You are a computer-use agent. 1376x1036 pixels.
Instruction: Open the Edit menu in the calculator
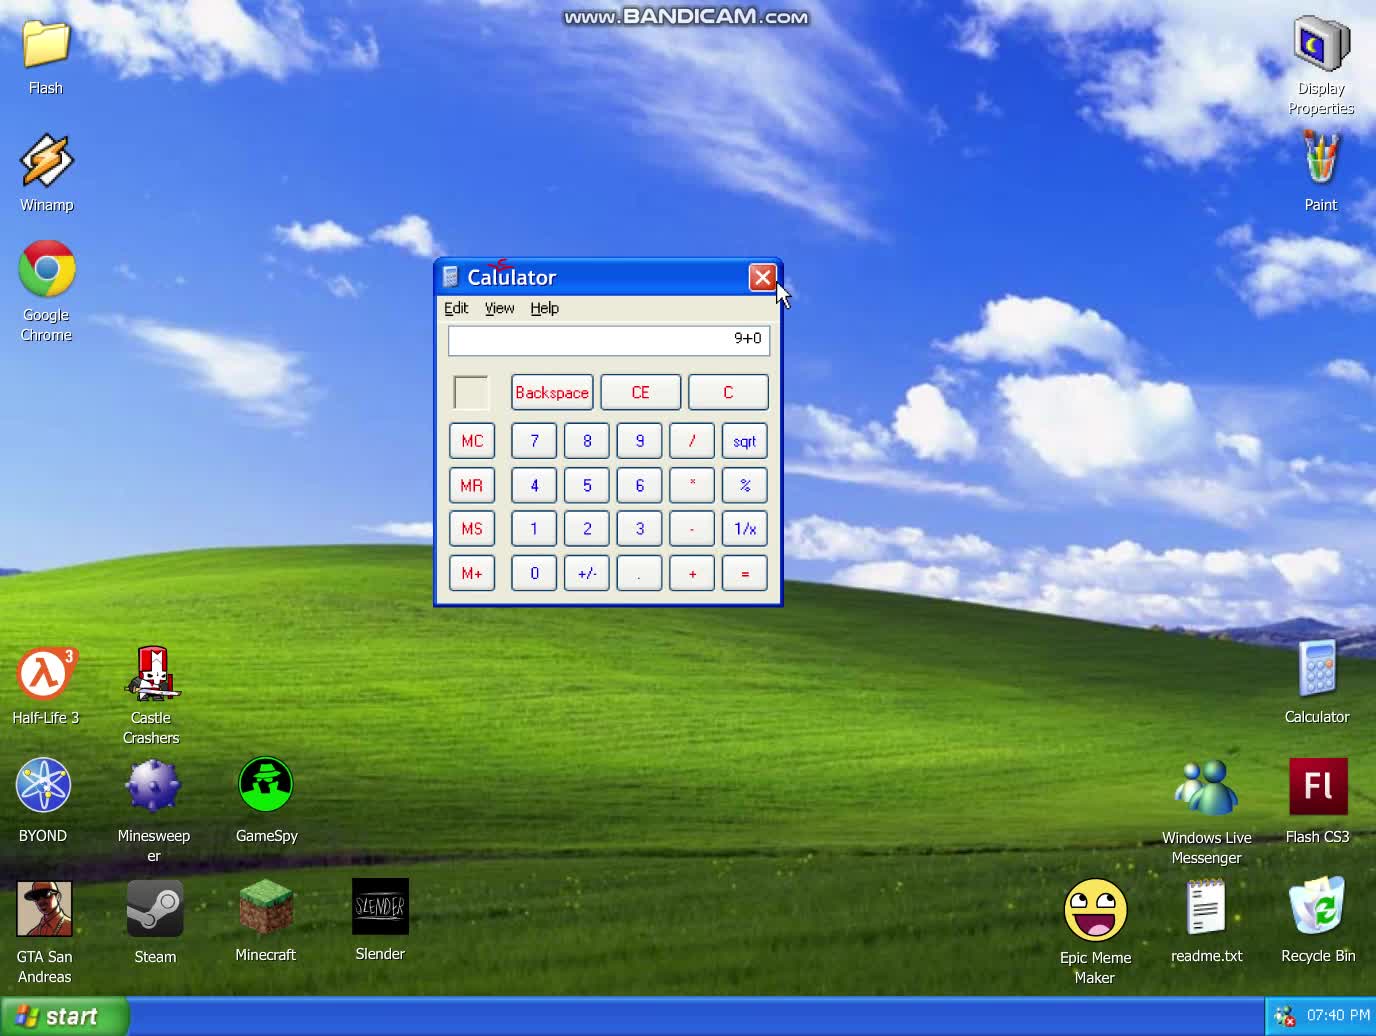pos(456,308)
